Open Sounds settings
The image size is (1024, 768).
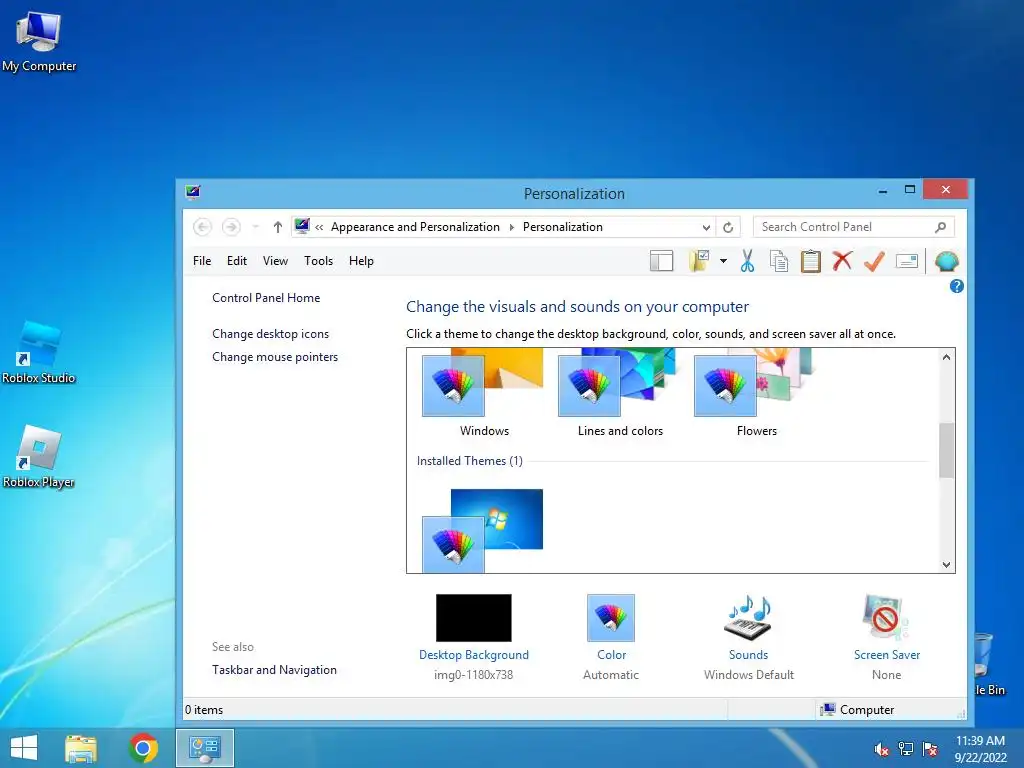pyautogui.click(x=748, y=655)
